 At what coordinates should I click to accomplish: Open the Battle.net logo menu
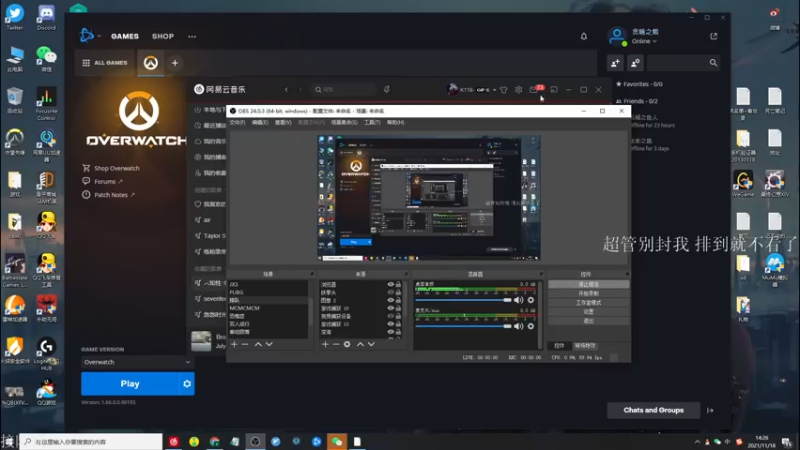[x=87, y=35]
